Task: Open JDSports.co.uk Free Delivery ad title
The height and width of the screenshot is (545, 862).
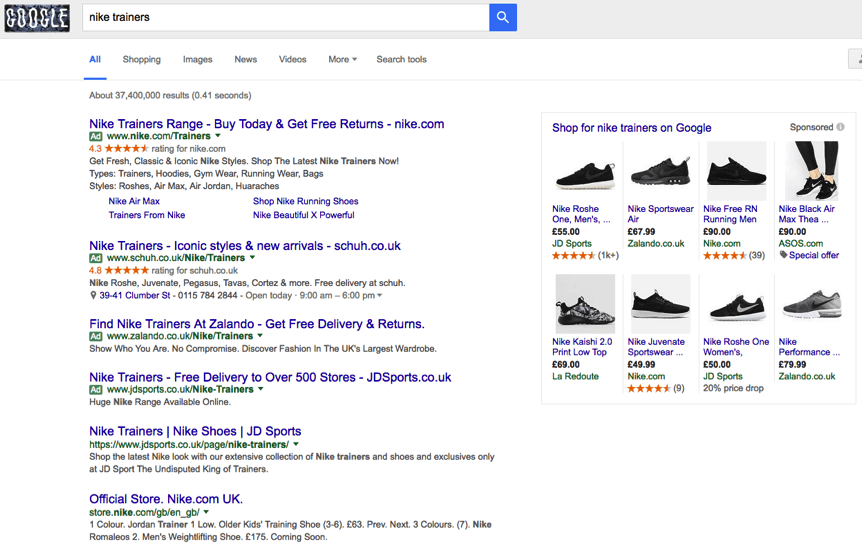Action: [x=270, y=377]
